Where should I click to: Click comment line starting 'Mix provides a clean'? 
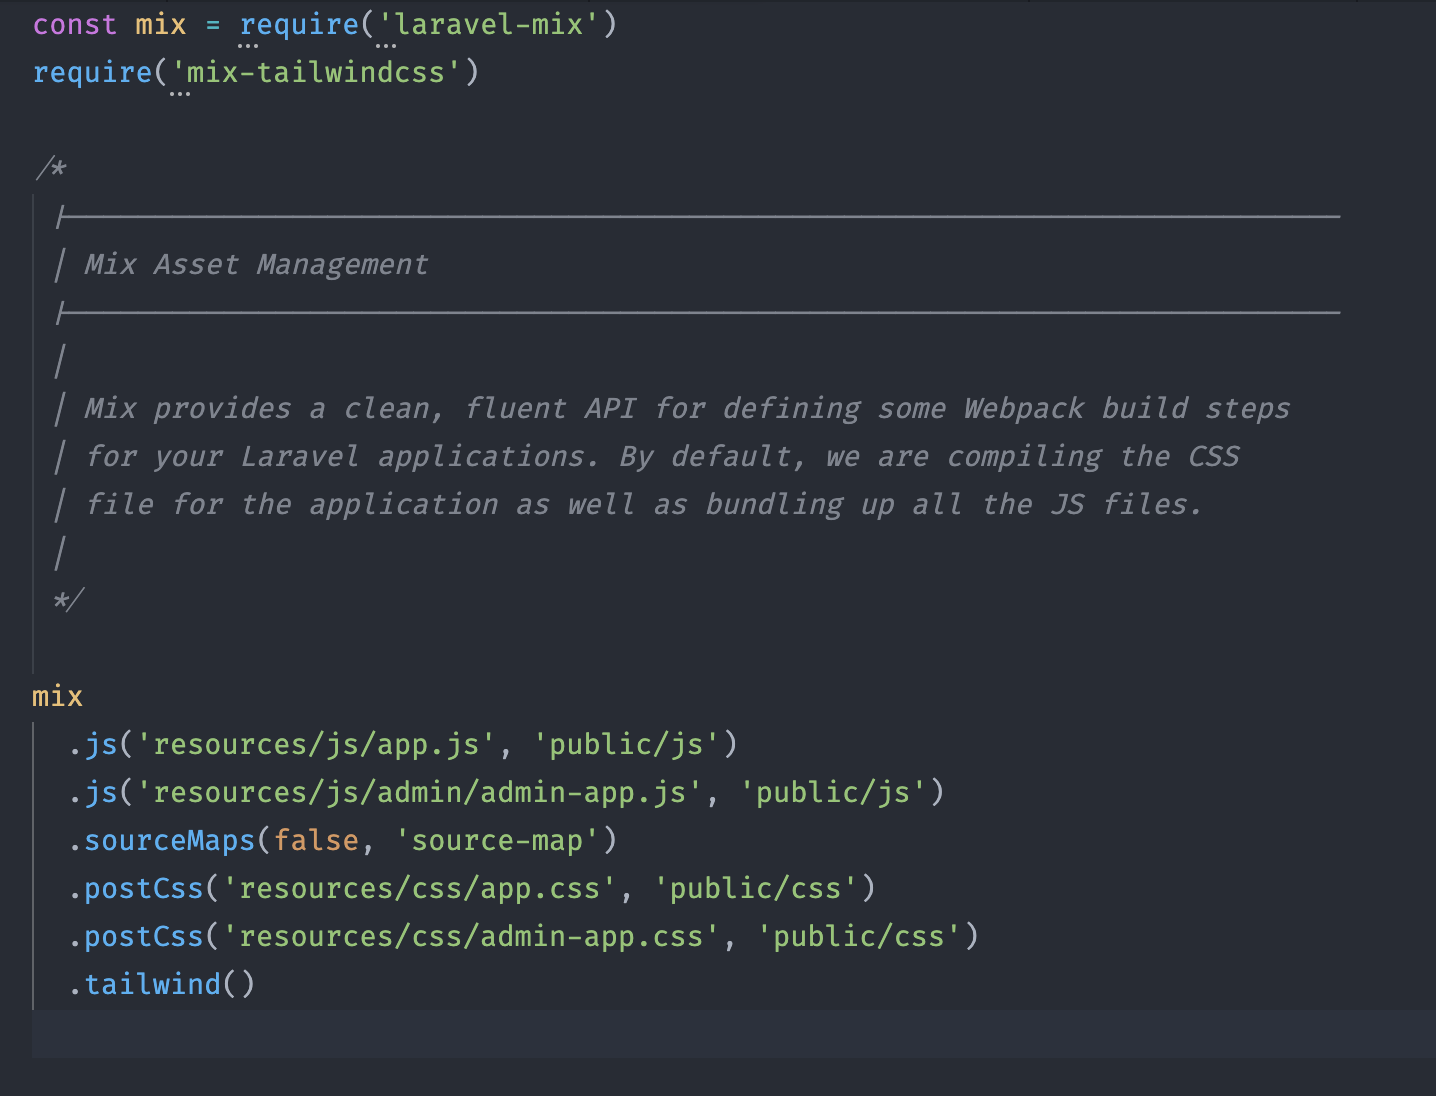click(x=687, y=408)
